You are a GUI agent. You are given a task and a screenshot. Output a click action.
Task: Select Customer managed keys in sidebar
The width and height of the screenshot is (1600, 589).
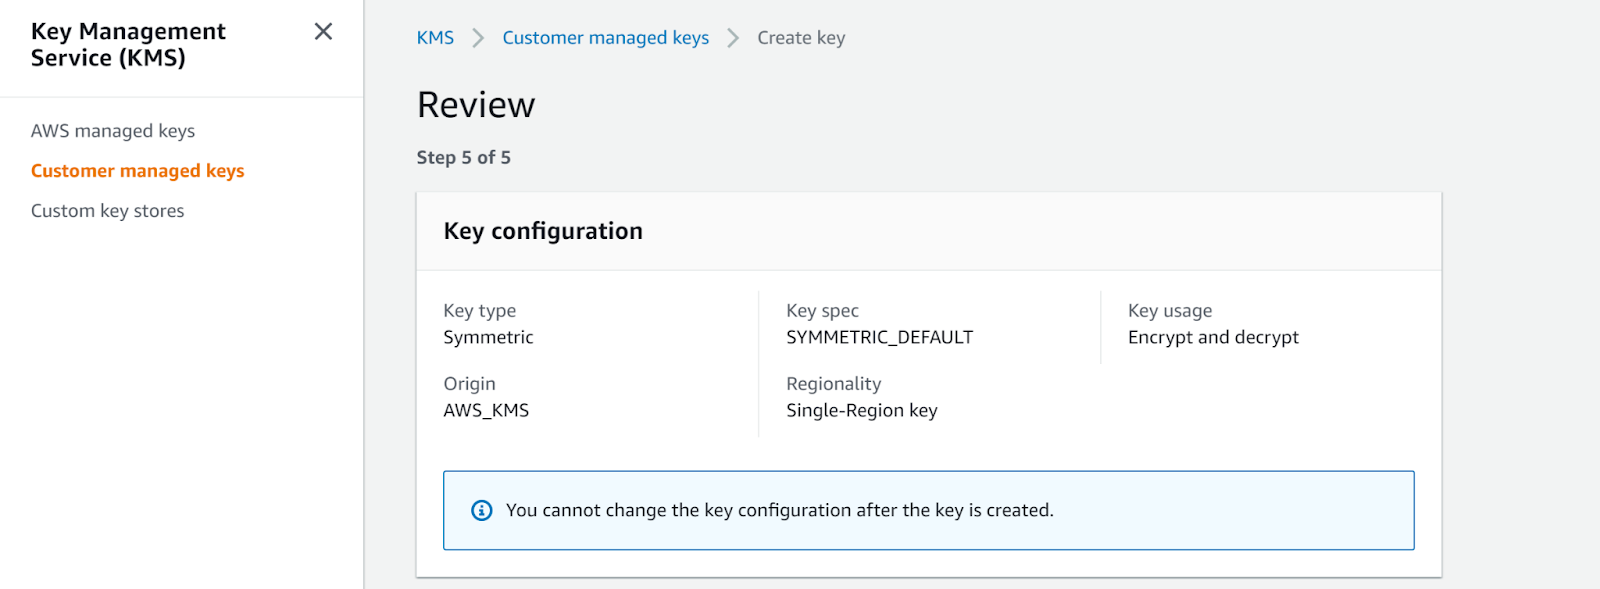(x=137, y=171)
